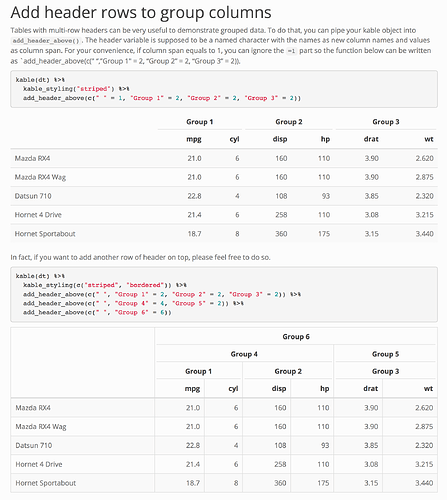Click "Hornet 4 Drive" row name in the bordered table
The height and width of the screenshot is (500, 447).
[x=39, y=464]
